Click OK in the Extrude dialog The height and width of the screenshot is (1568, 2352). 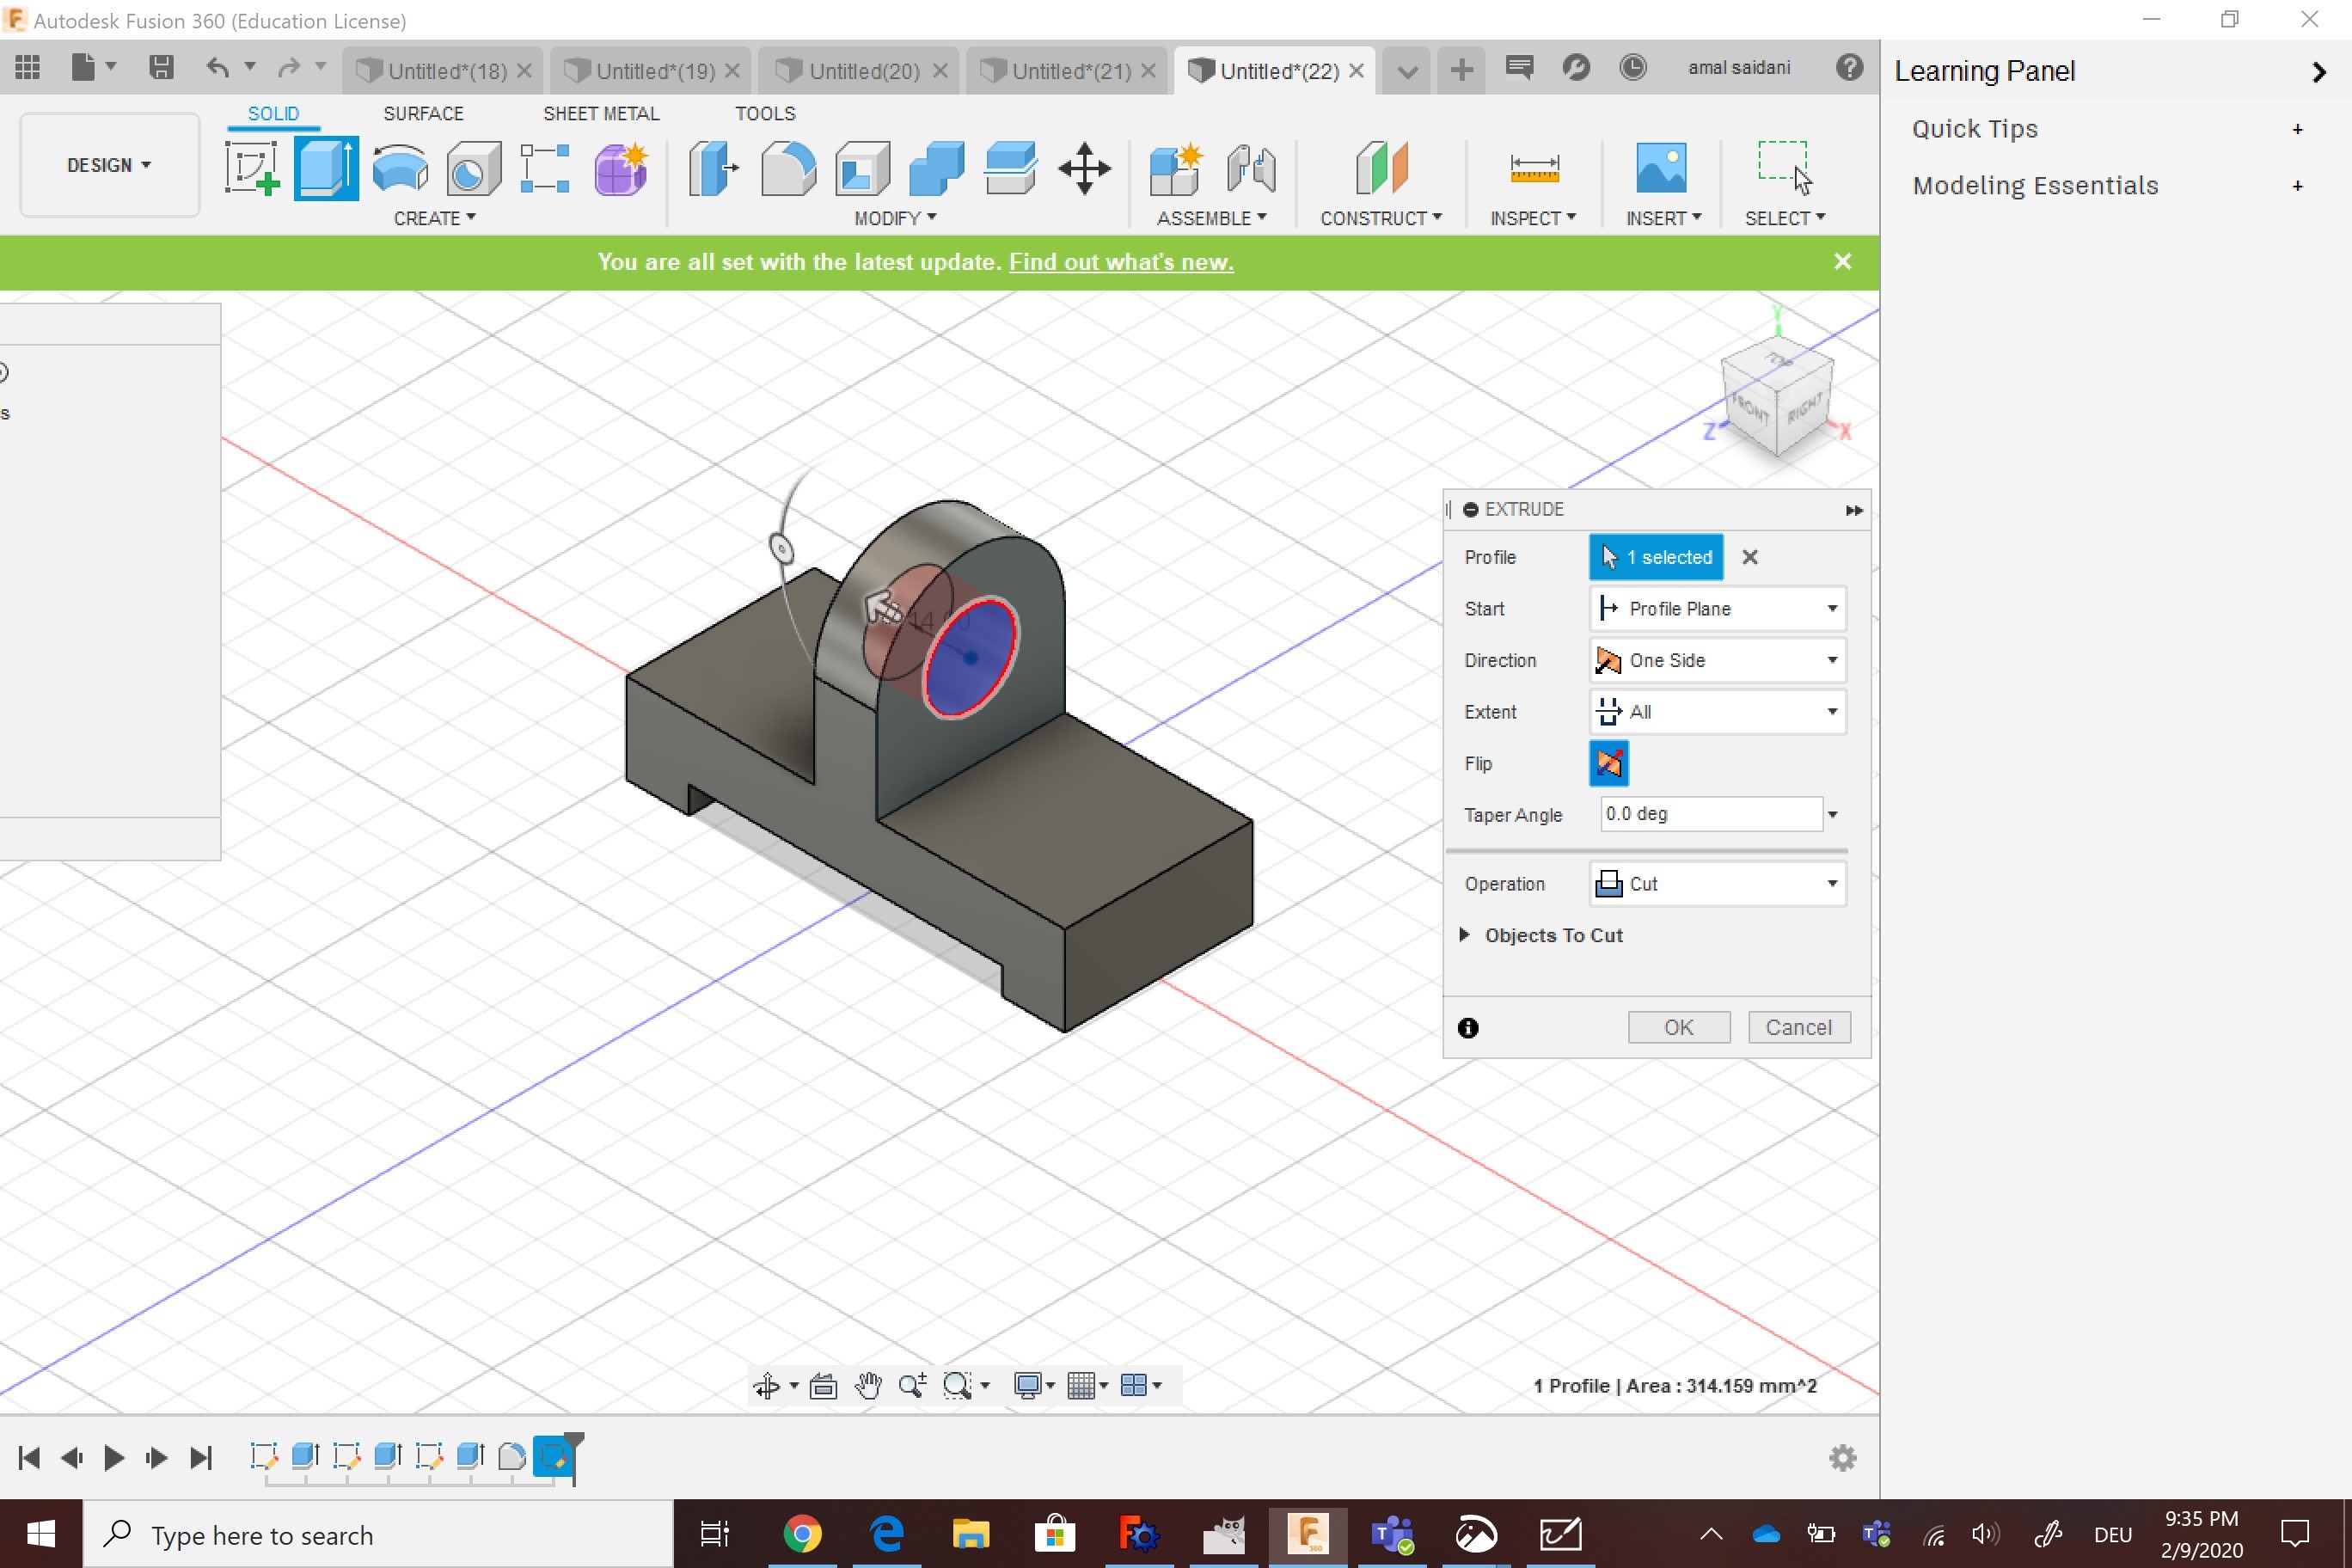click(1678, 1027)
